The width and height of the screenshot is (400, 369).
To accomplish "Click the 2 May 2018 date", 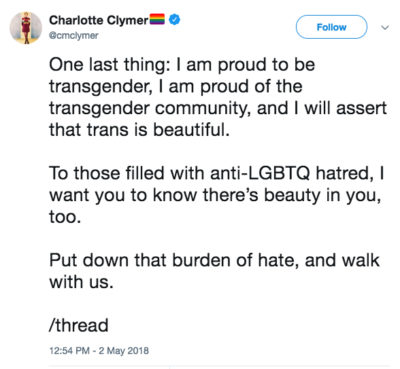I will click(x=124, y=351).
